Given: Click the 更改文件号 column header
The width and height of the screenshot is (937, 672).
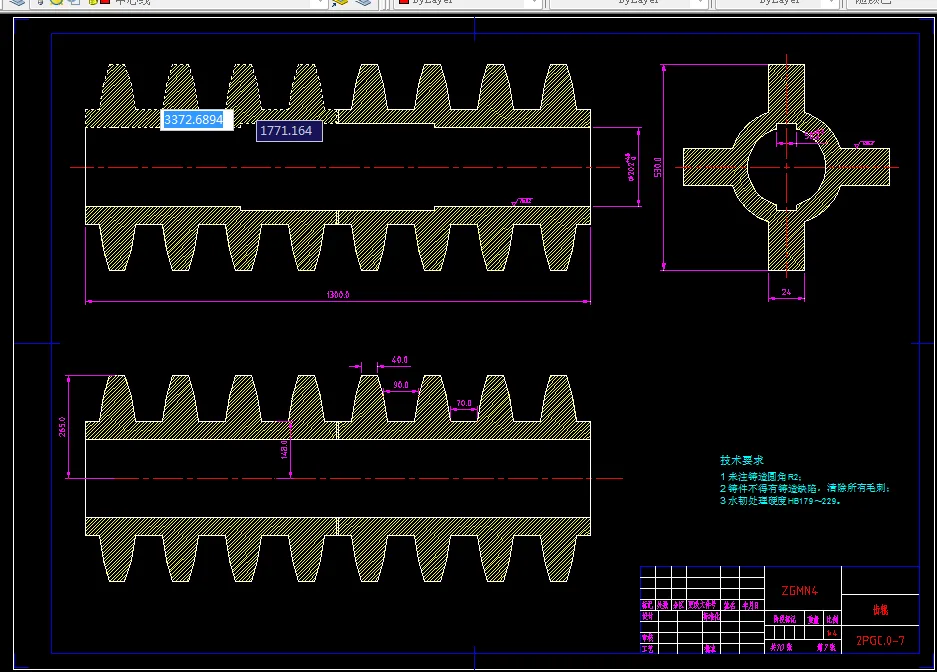Looking at the screenshot, I should 702,605.
